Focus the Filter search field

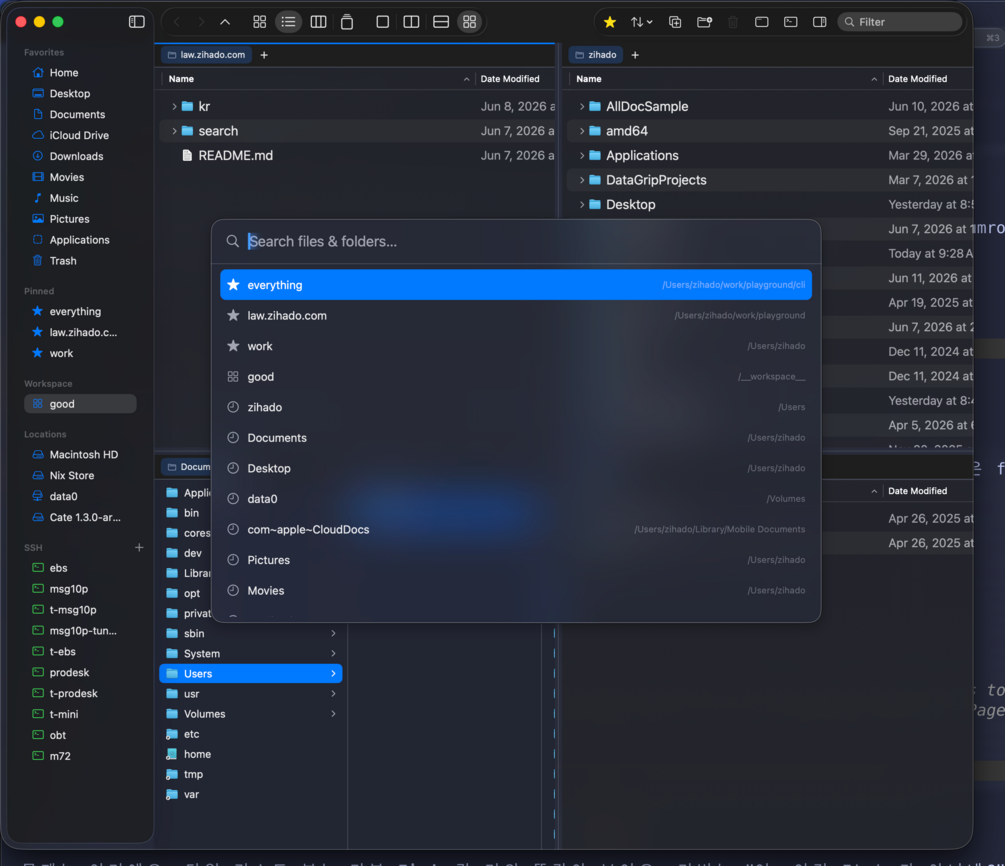(900, 22)
